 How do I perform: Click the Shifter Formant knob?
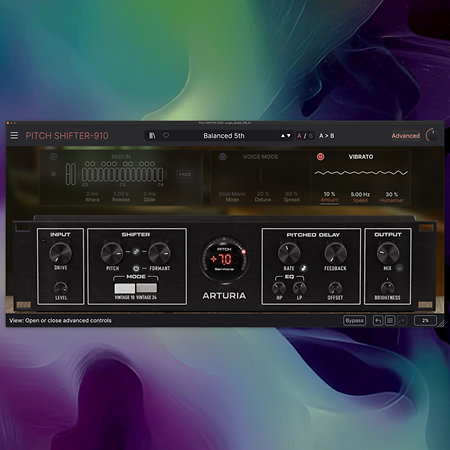click(x=159, y=253)
